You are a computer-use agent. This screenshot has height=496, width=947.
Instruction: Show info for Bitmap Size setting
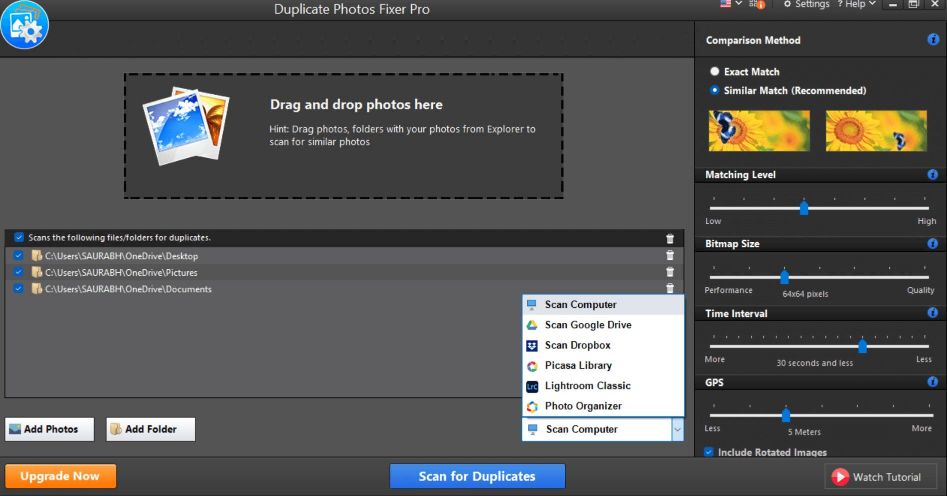tap(933, 244)
